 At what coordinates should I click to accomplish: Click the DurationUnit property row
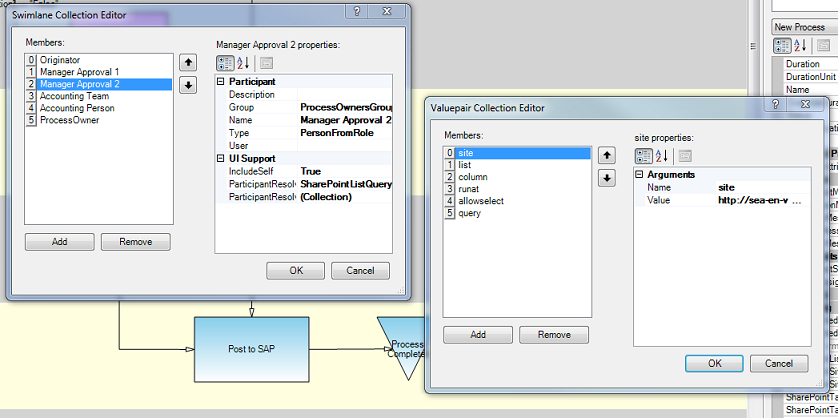click(810, 77)
